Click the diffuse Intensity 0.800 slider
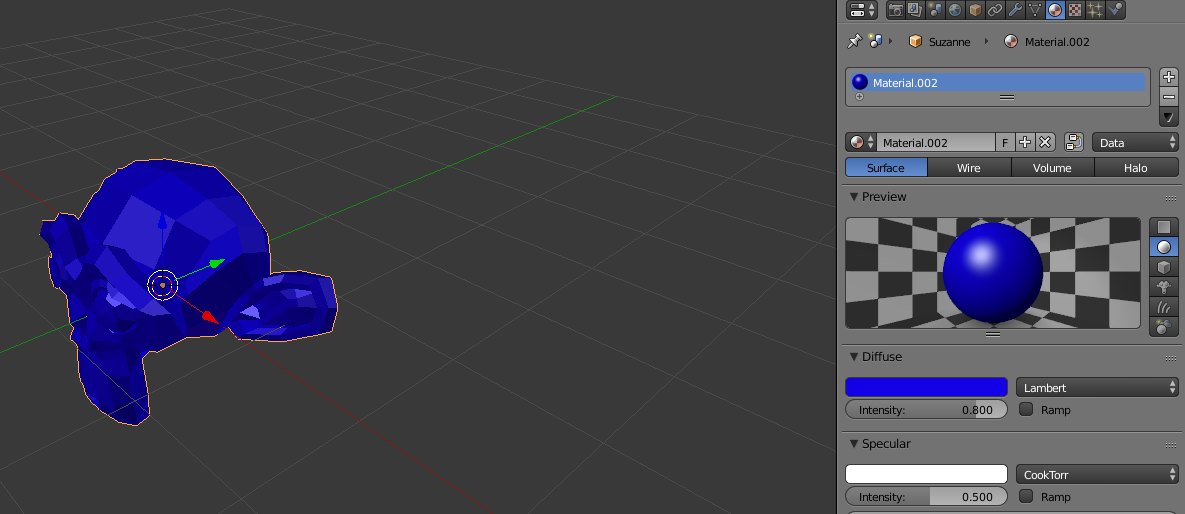Viewport: 1185px width, 514px height. point(927,410)
